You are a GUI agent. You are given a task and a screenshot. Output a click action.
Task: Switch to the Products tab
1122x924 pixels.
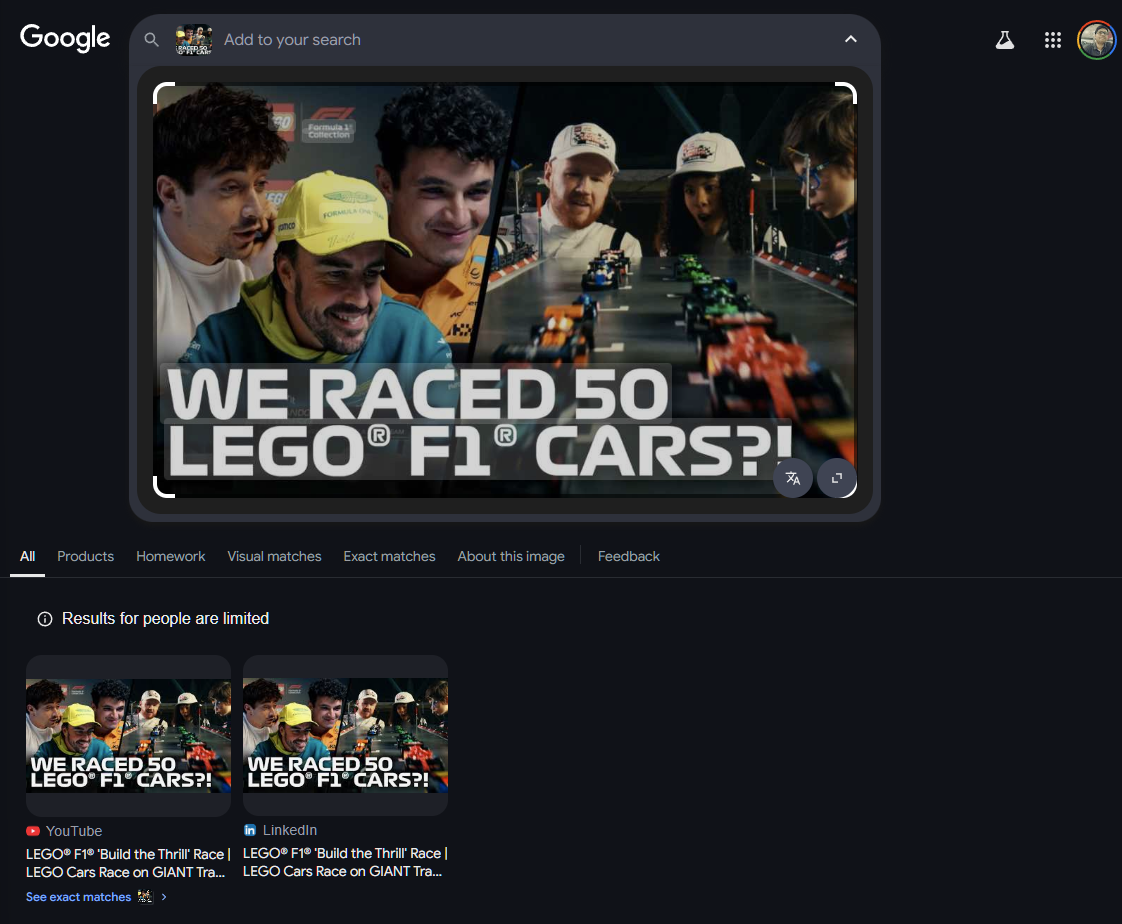tap(85, 556)
